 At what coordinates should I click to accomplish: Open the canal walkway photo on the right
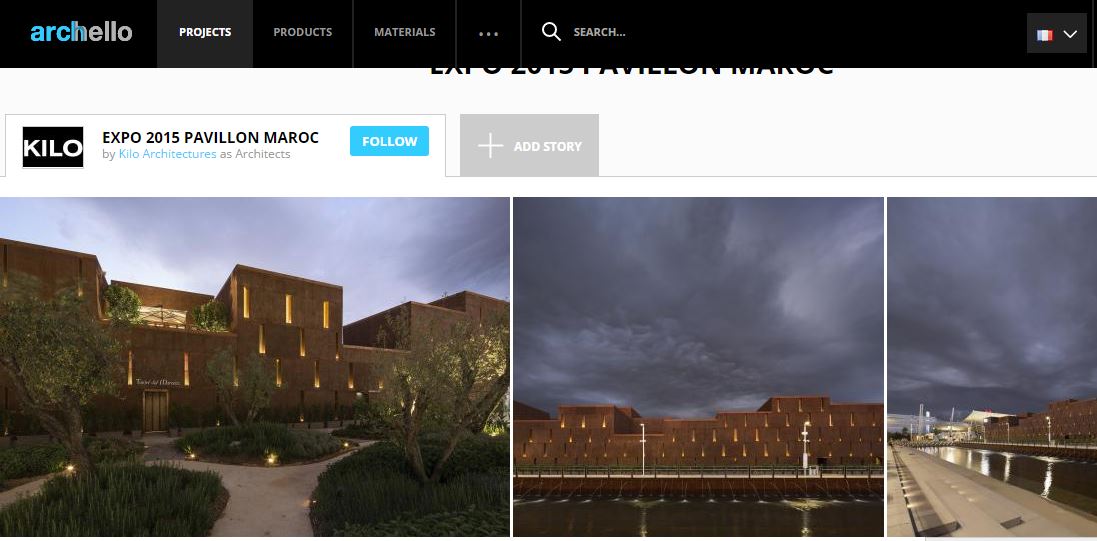[x=992, y=367]
